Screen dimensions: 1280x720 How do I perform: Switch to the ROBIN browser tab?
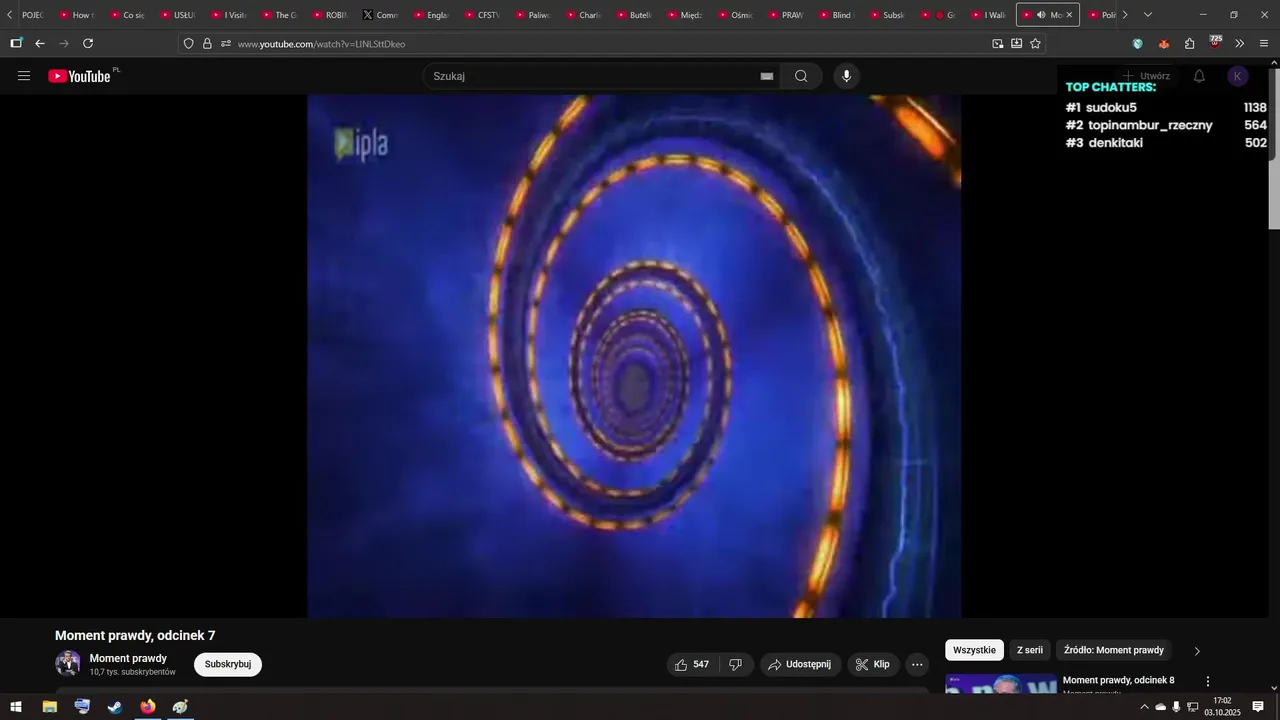329,15
